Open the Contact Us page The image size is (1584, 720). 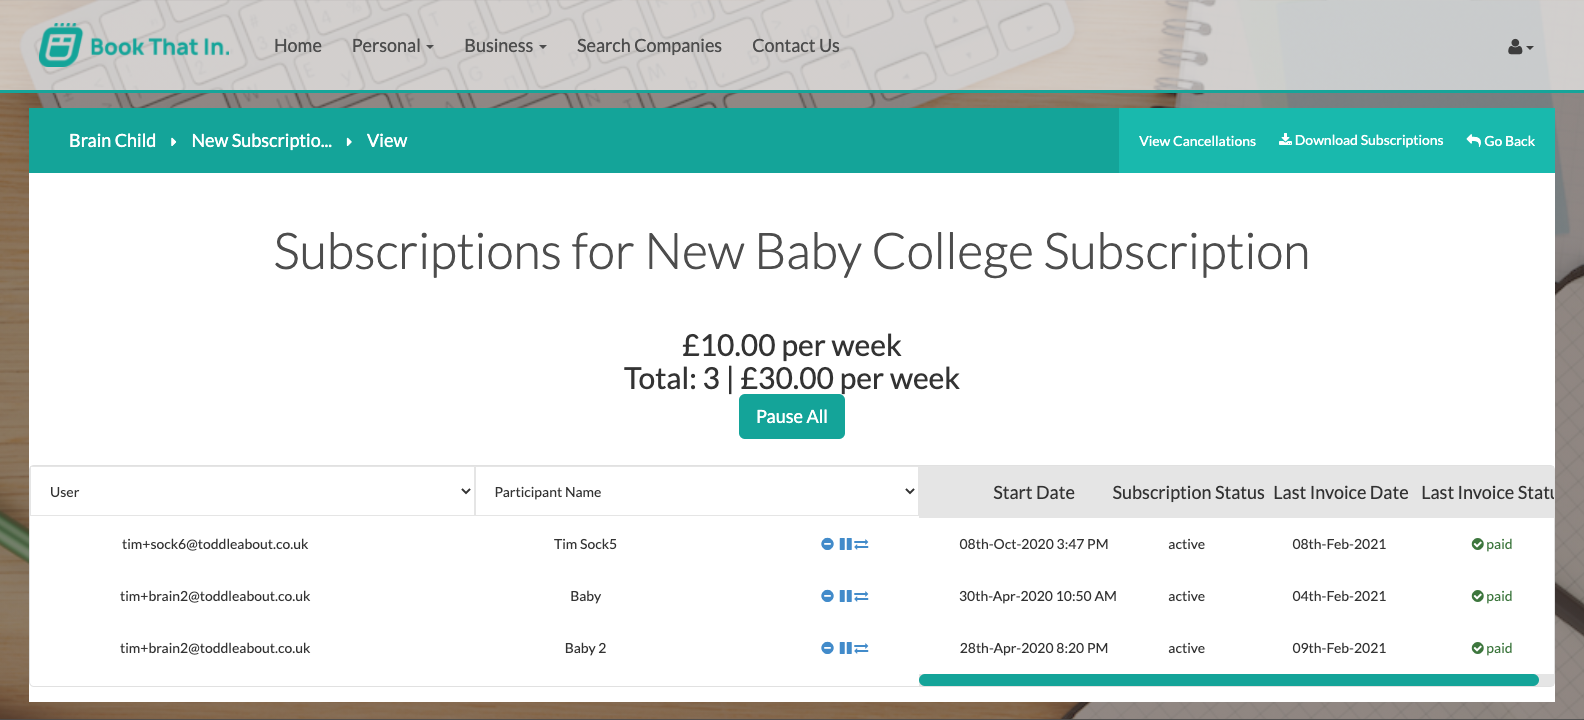[796, 46]
